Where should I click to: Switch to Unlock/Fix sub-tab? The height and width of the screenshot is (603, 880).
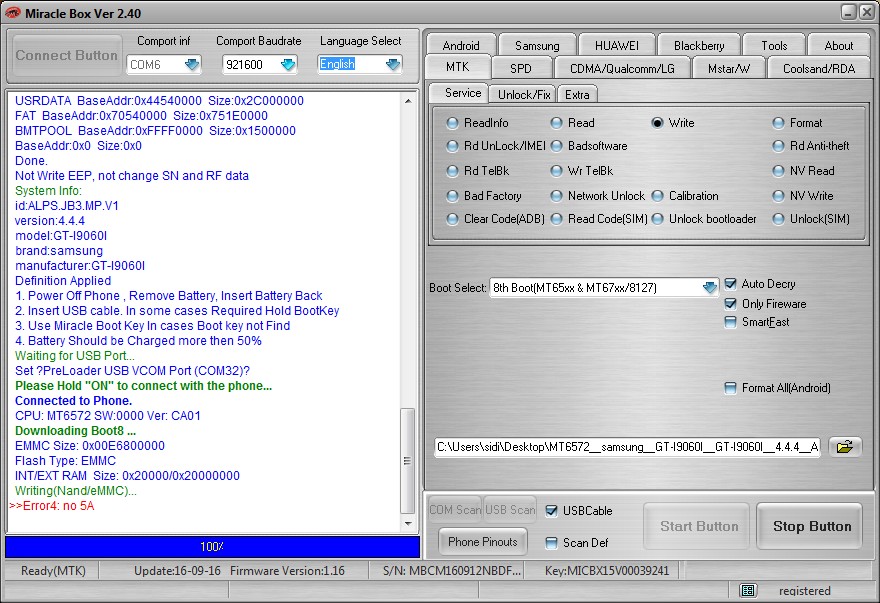click(x=524, y=94)
